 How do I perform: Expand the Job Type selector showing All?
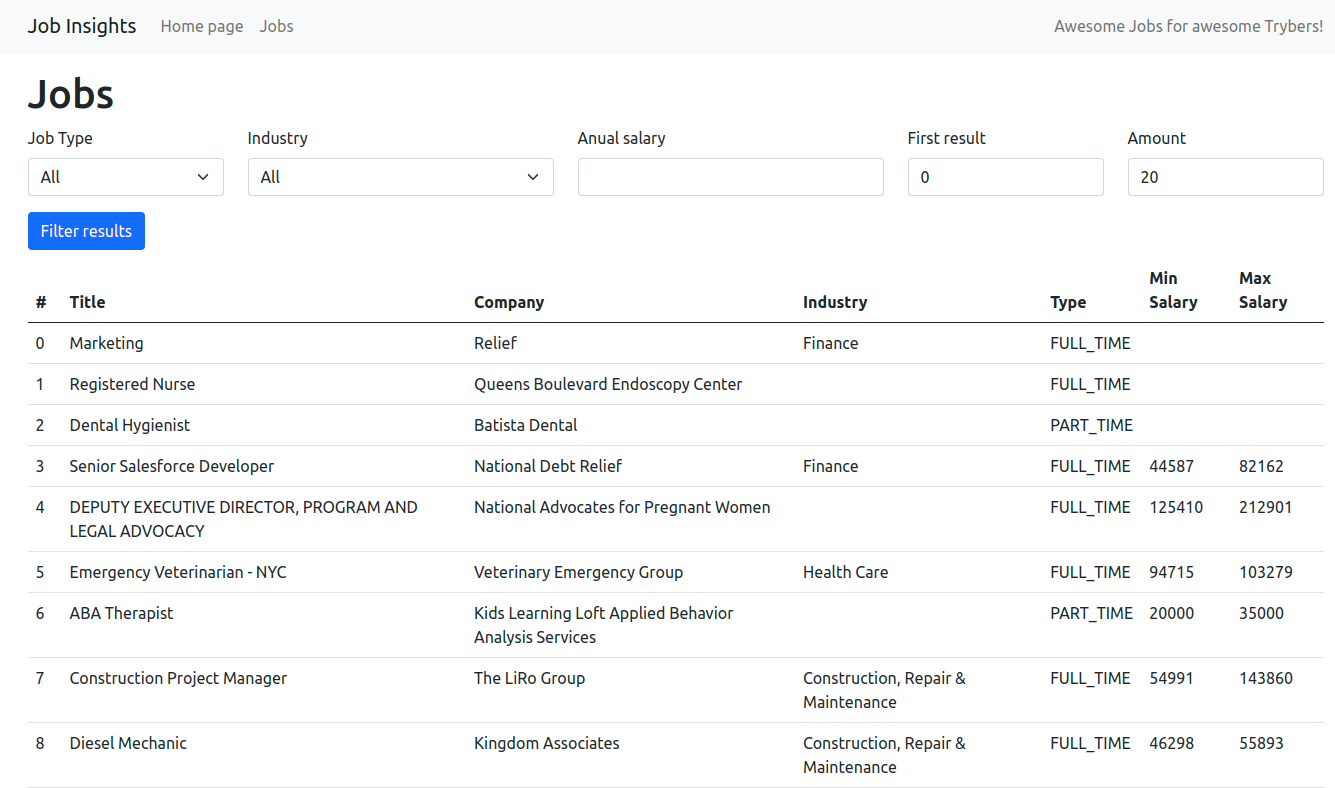[x=125, y=176]
